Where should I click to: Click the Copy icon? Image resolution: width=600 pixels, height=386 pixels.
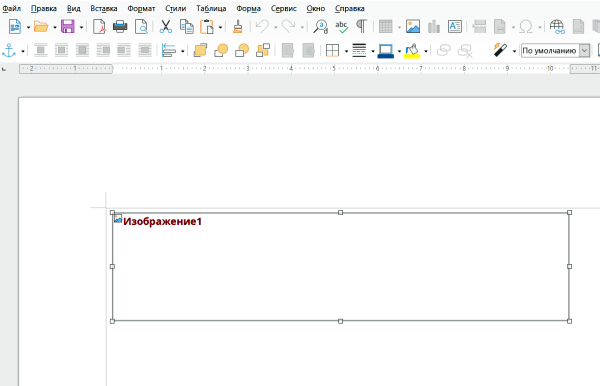pyautogui.click(x=187, y=27)
